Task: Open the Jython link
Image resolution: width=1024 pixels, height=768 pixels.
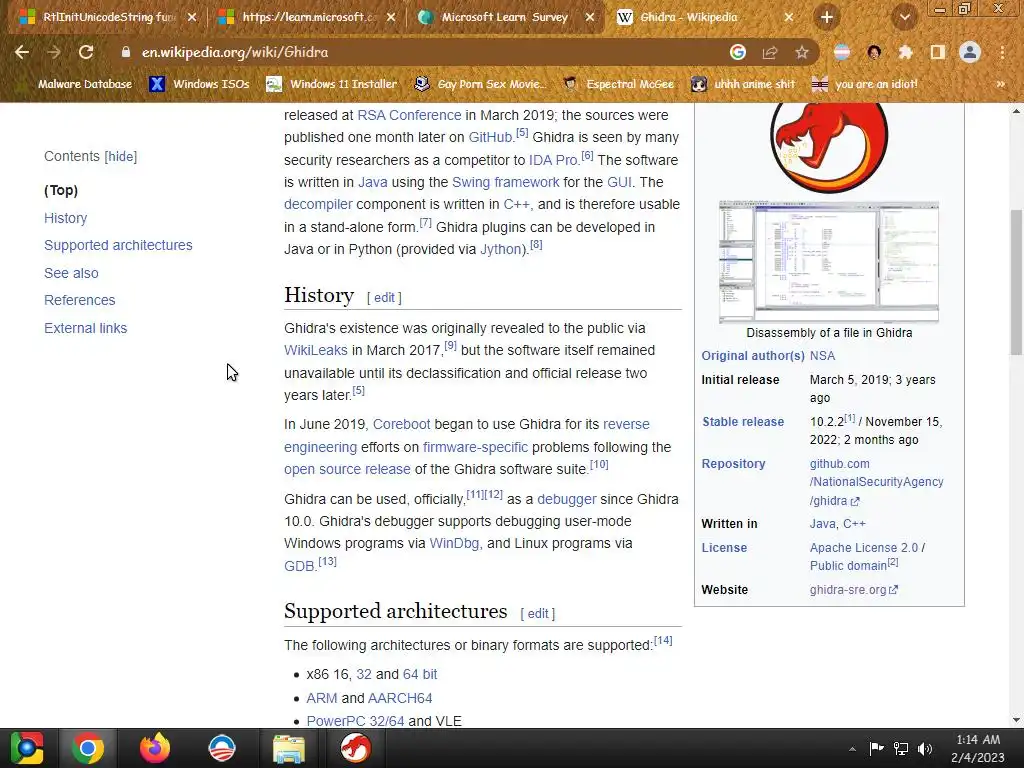Action: coord(502,249)
